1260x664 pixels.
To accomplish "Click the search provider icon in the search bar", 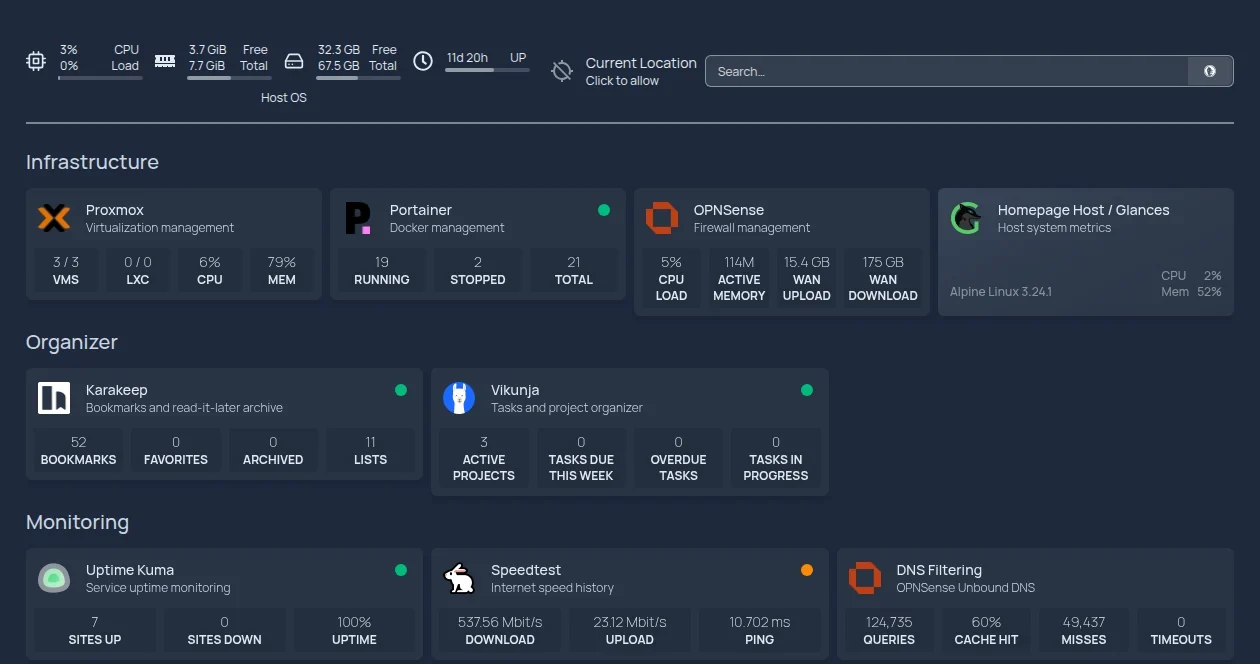I will pos(1210,71).
